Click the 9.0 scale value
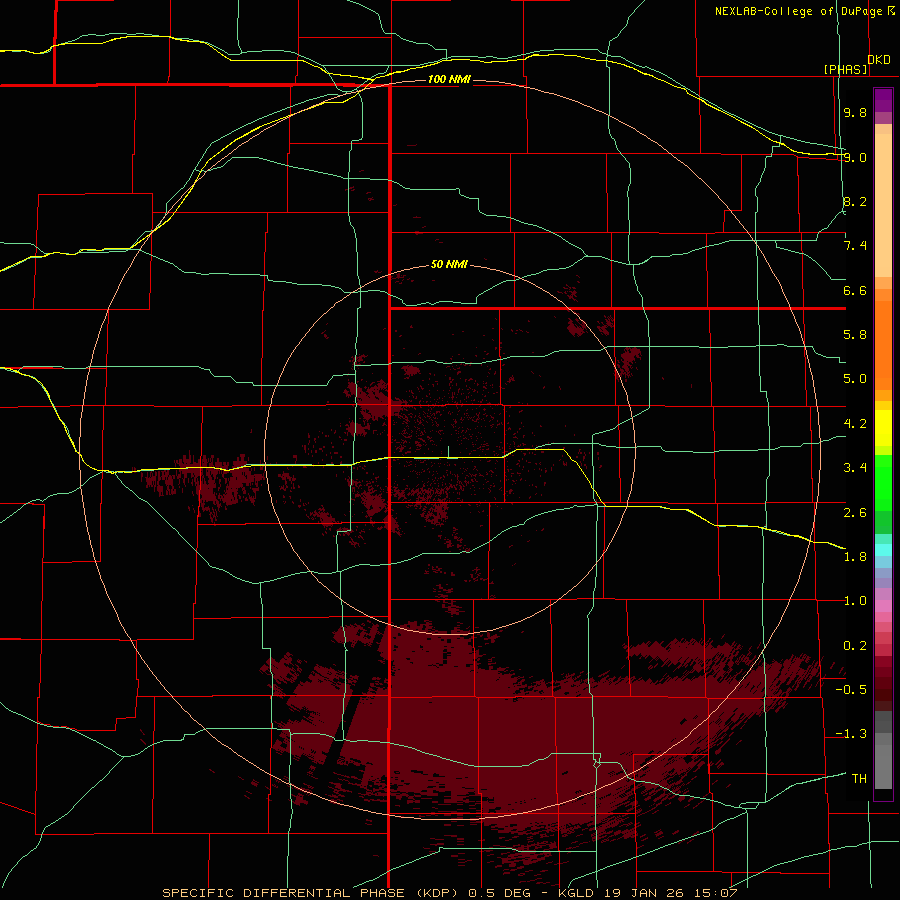This screenshot has height=900, width=900. (855, 157)
